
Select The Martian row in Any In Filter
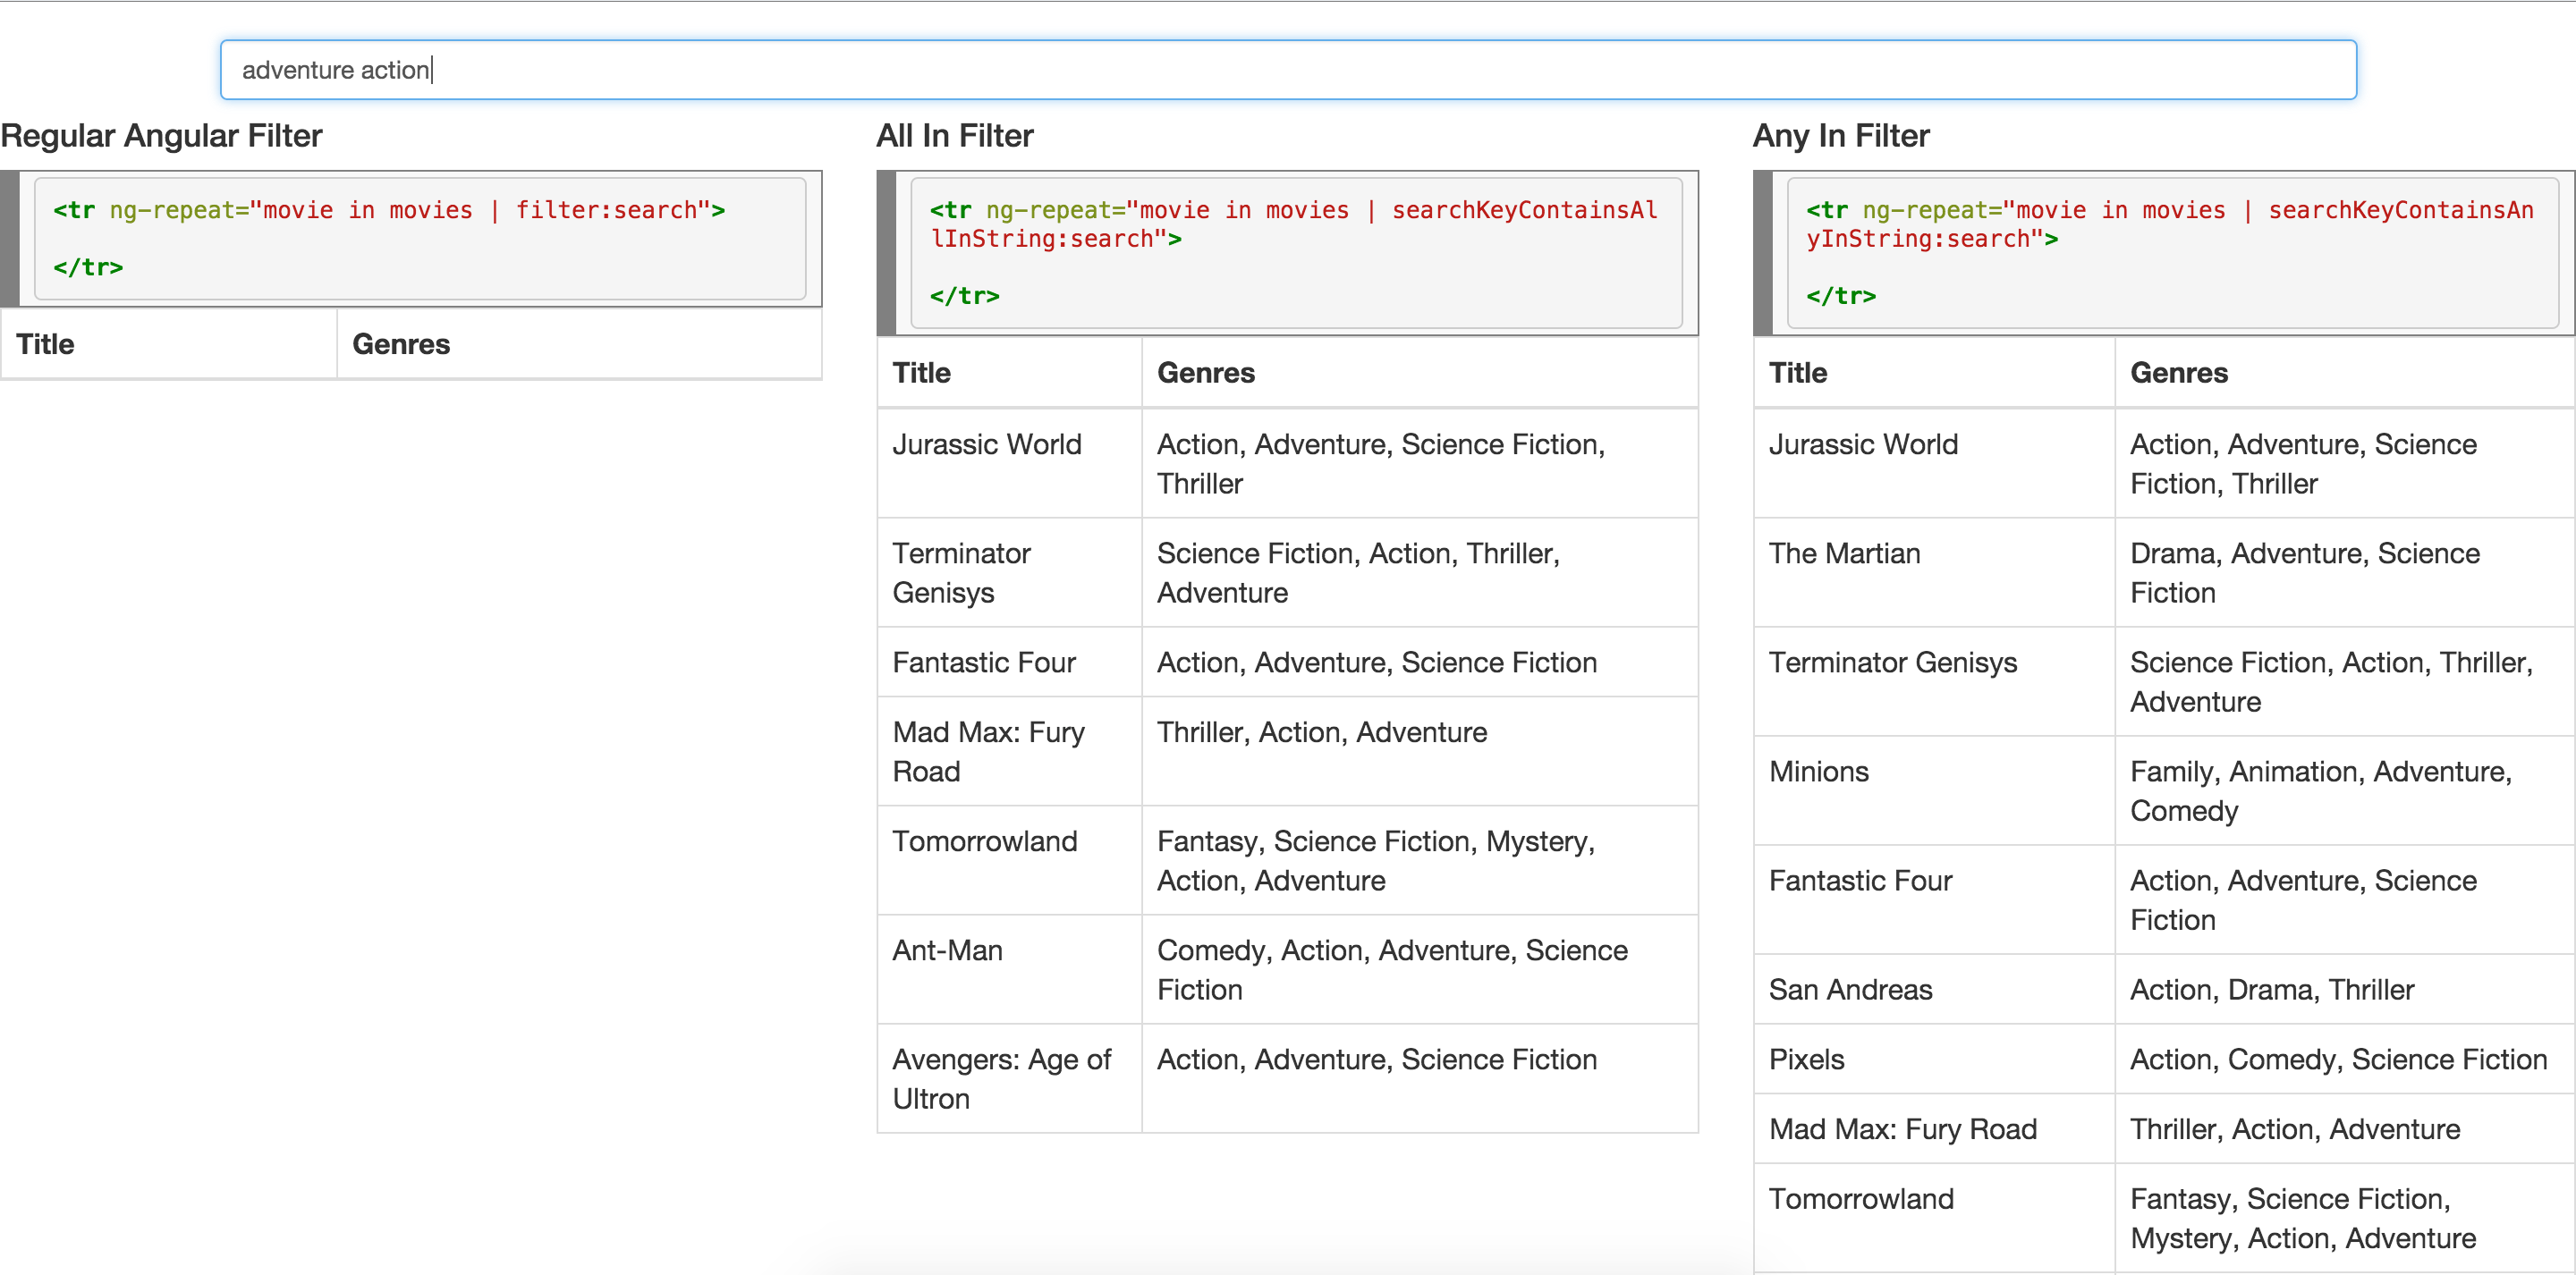tap(1844, 553)
